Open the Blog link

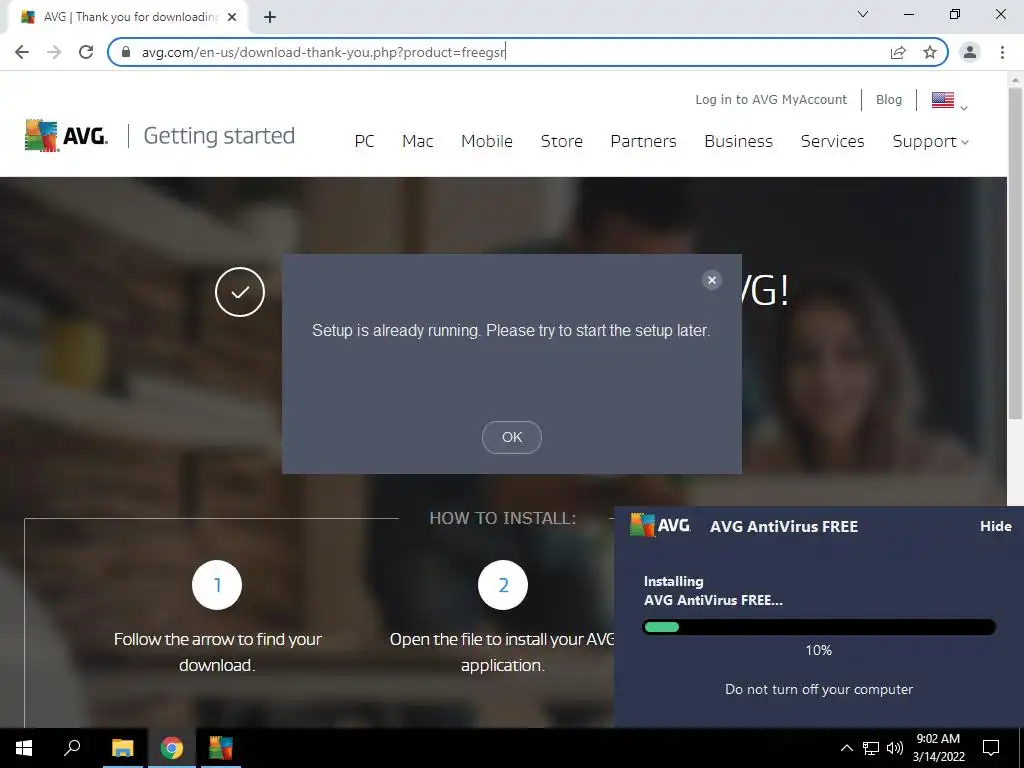[889, 99]
